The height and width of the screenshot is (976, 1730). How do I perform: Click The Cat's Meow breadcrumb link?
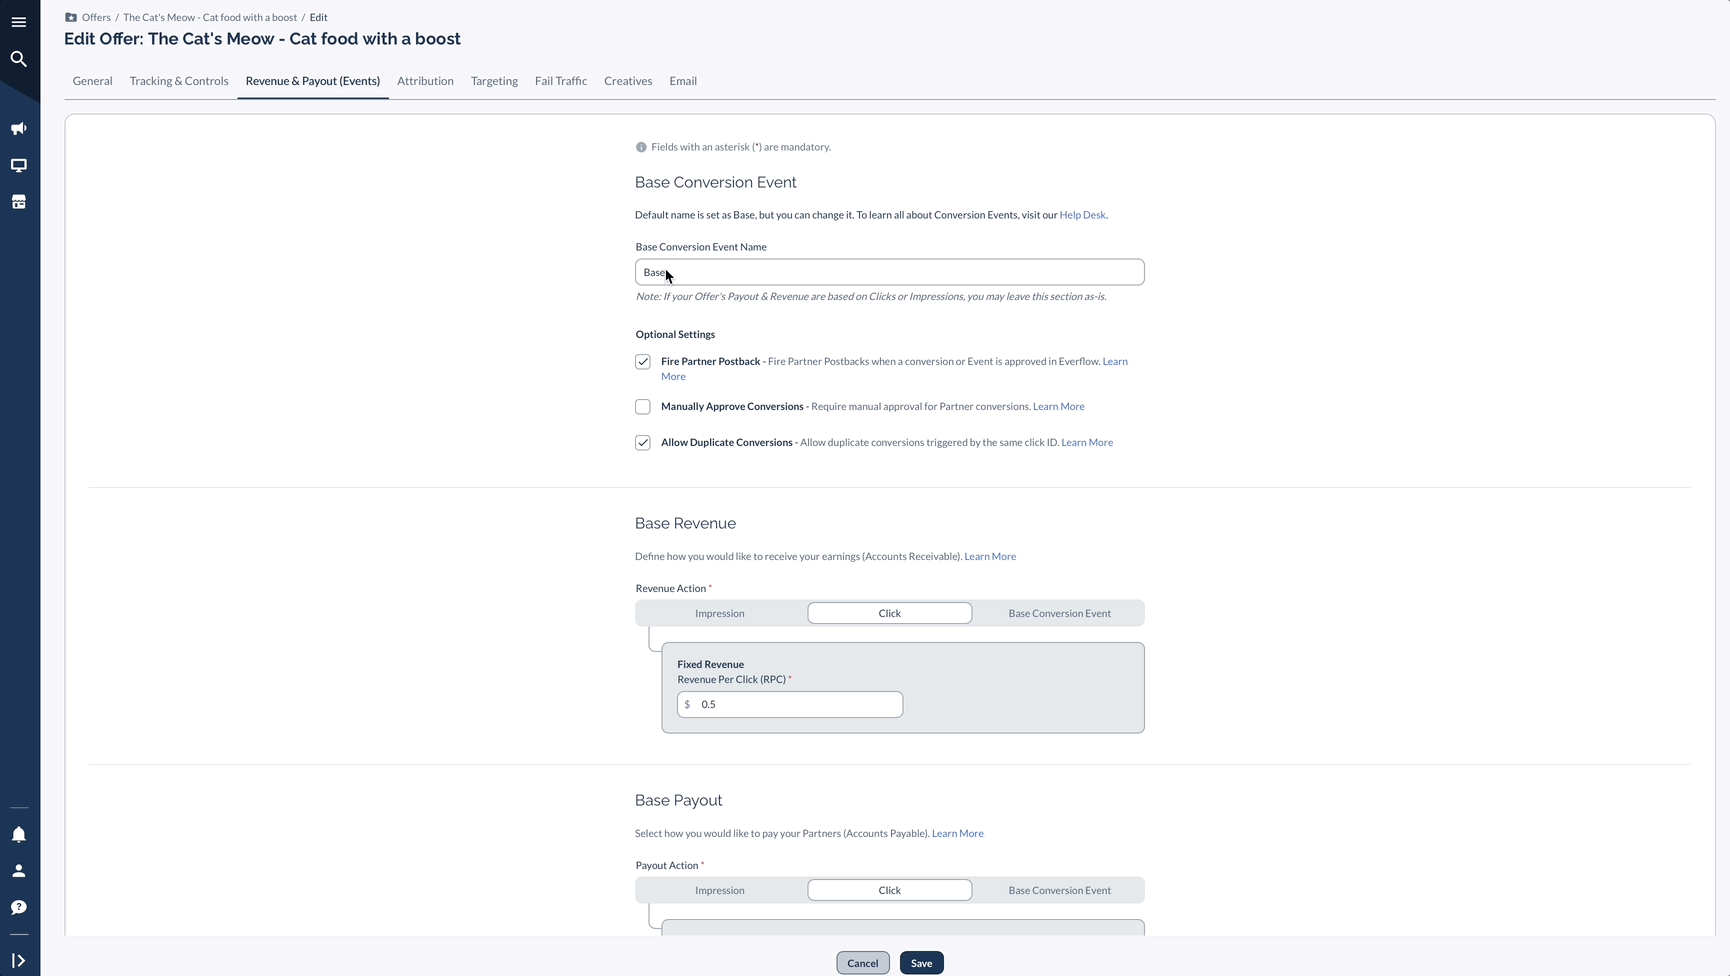pyautogui.click(x=210, y=17)
